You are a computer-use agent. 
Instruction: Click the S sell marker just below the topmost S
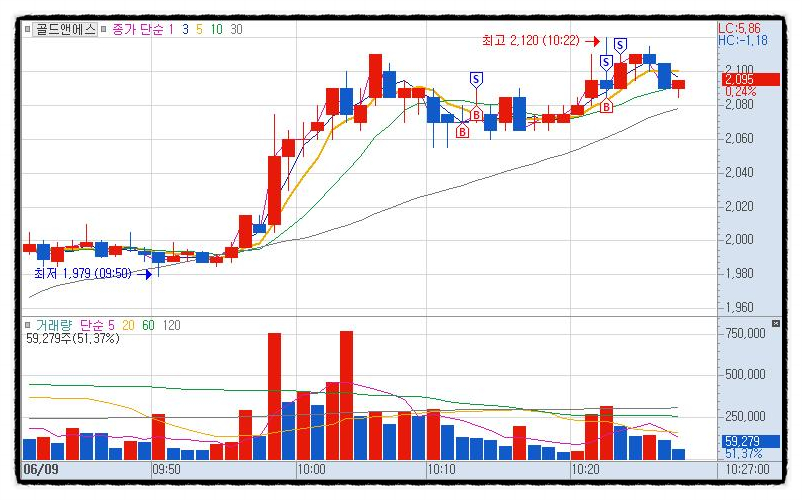(x=606, y=62)
